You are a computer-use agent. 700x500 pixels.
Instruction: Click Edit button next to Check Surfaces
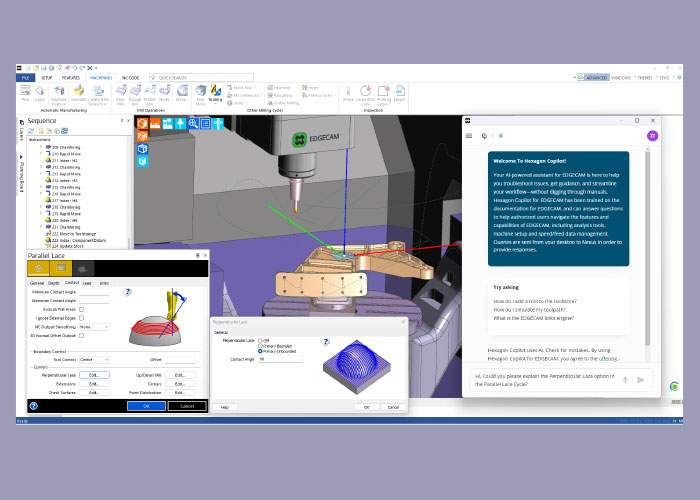click(x=94, y=392)
